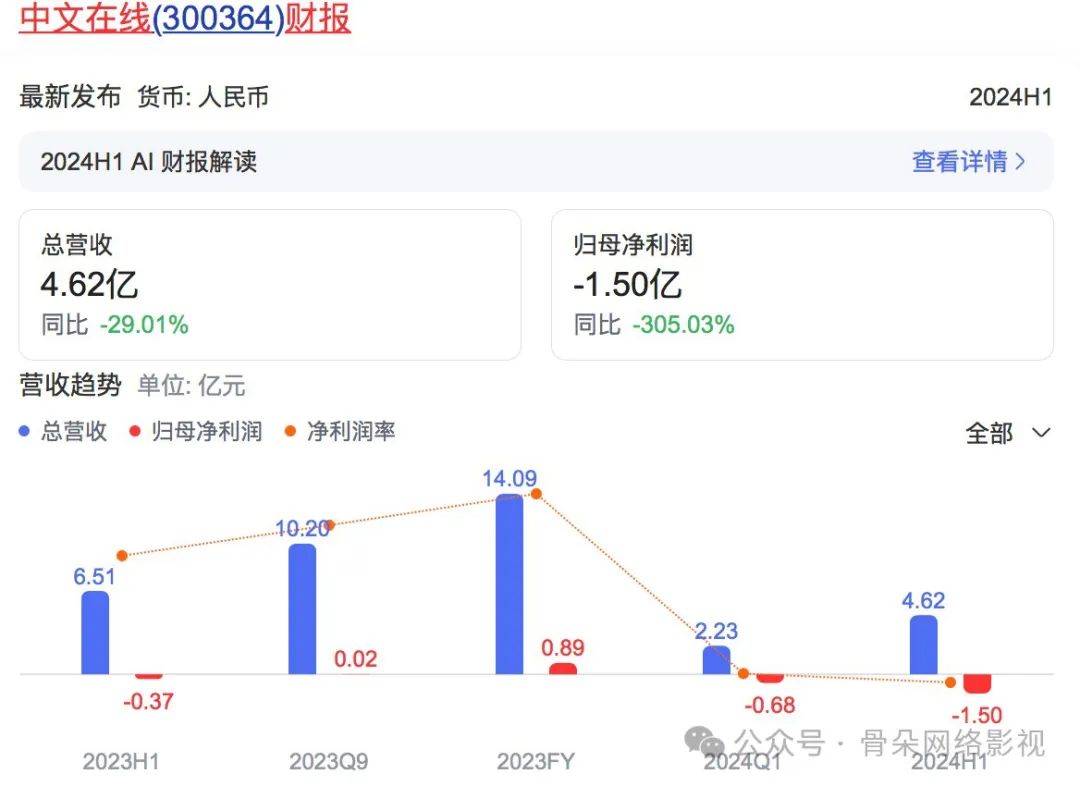
Task: Click the blue 总营收 legend dot
Action: 26,432
